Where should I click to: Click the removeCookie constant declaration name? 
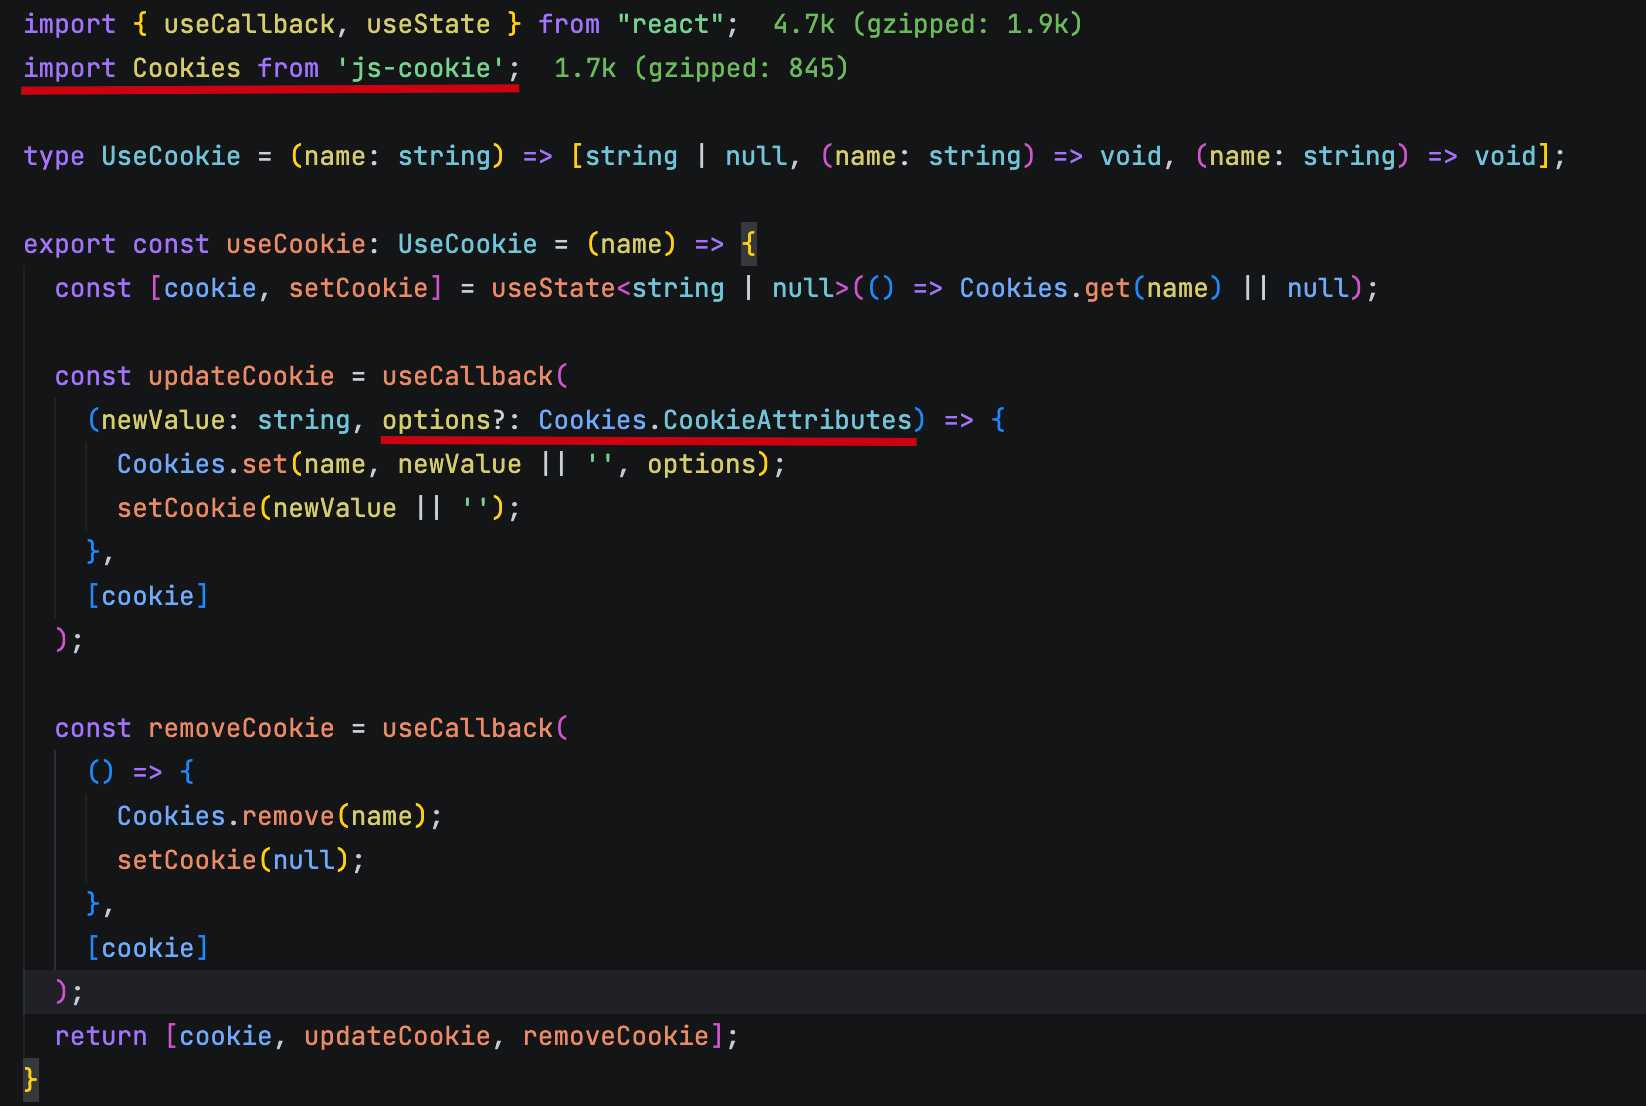click(241, 728)
